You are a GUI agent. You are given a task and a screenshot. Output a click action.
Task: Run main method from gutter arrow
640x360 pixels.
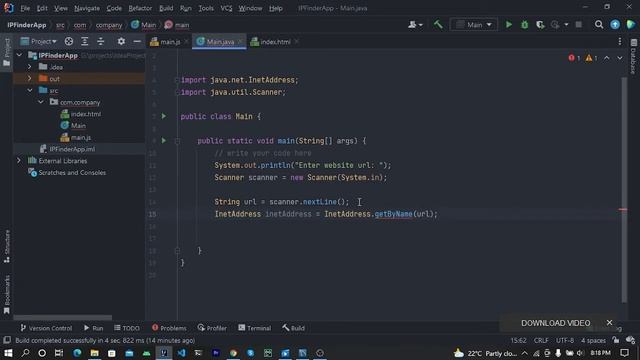coord(164,140)
